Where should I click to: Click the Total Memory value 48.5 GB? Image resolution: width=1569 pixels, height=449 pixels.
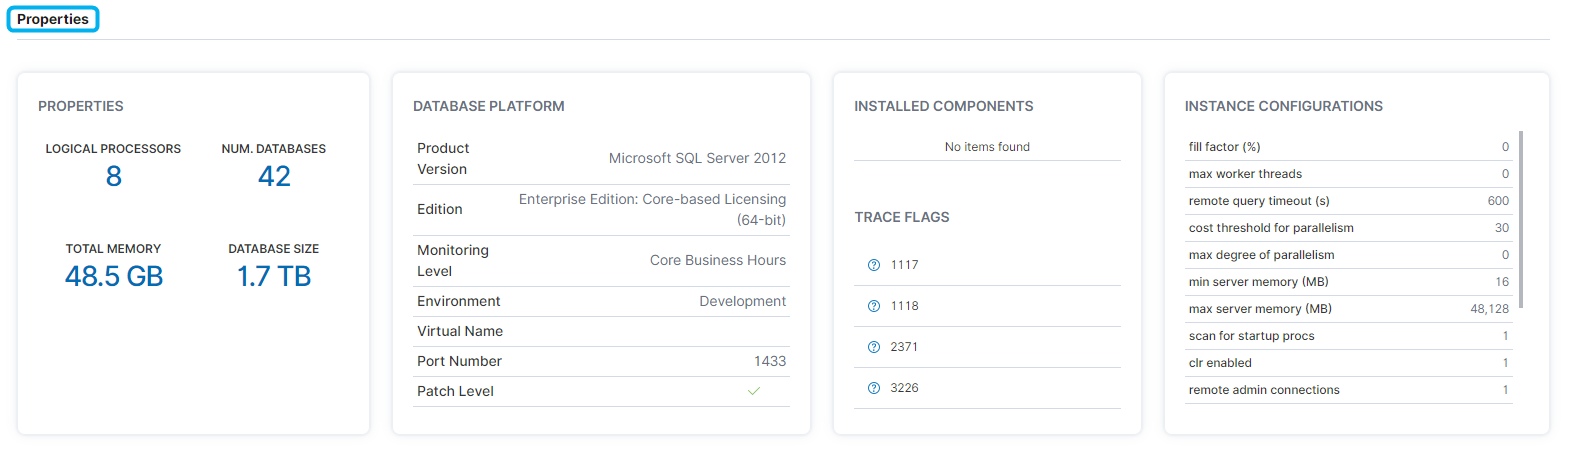pos(114,276)
